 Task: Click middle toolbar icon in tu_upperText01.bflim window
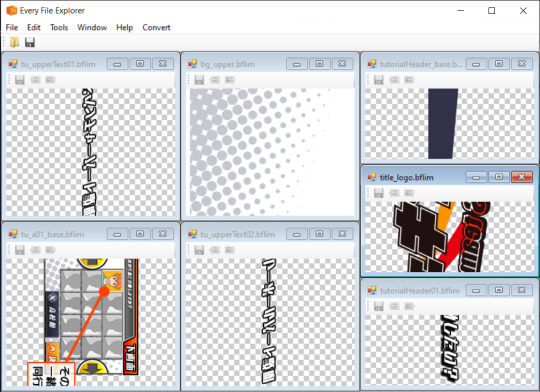tap(35, 80)
